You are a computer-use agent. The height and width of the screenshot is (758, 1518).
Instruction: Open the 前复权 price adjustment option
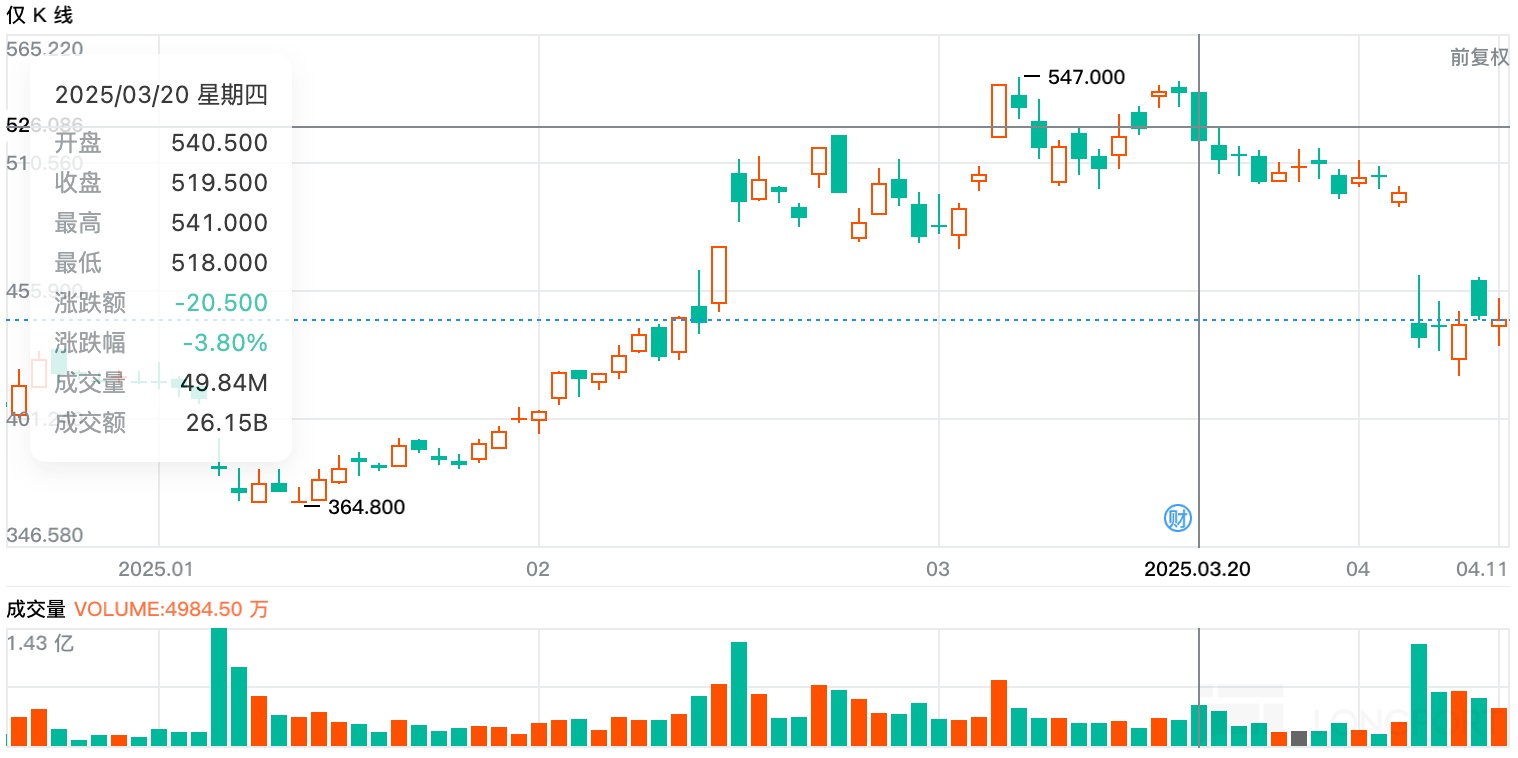1479,57
